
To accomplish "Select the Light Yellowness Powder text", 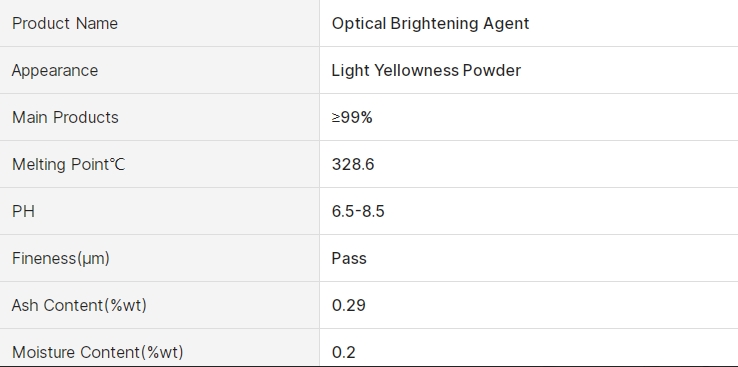I will click(426, 70).
